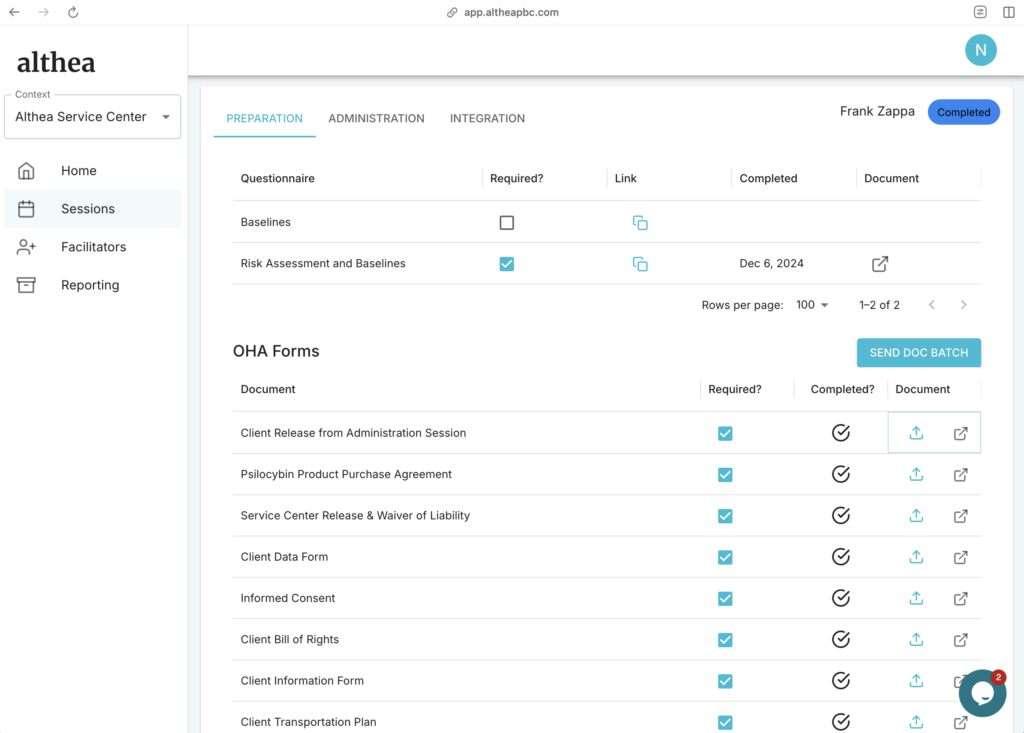
Task: Click the 1–2 of 2 pagination text
Action: [880, 305]
